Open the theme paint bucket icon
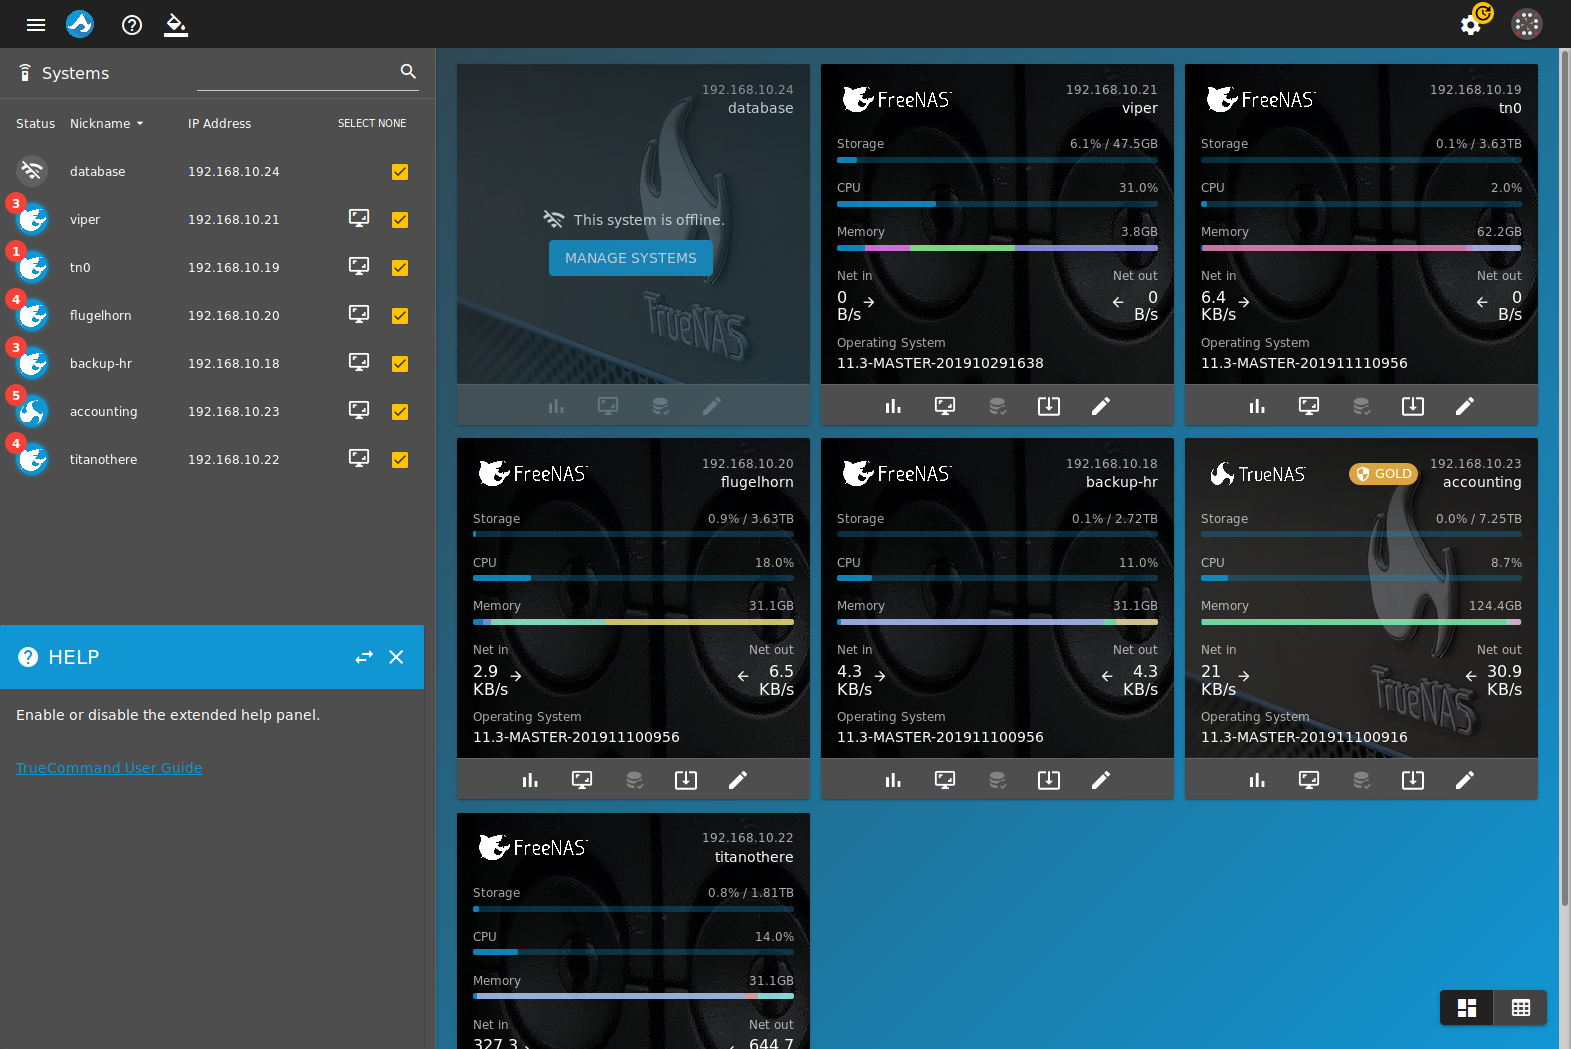The height and width of the screenshot is (1049, 1571). [176, 25]
